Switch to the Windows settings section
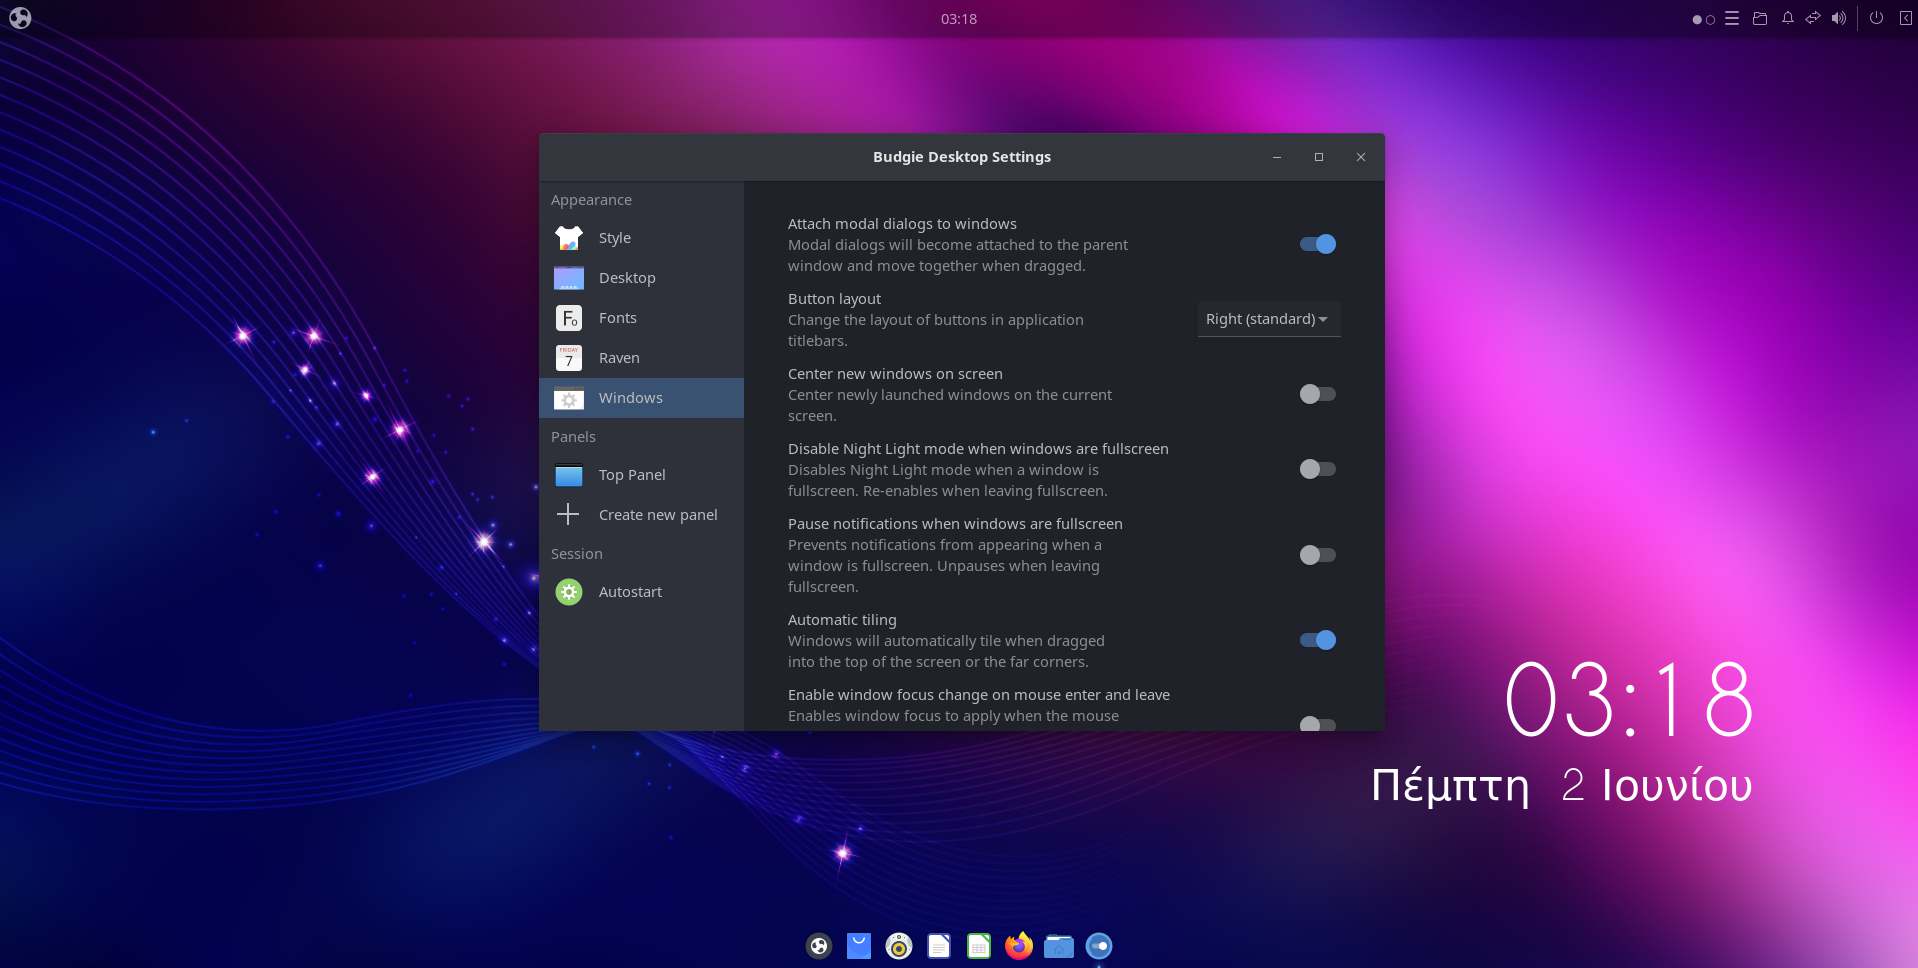The width and height of the screenshot is (1918, 968). click(x=630, y=397)
